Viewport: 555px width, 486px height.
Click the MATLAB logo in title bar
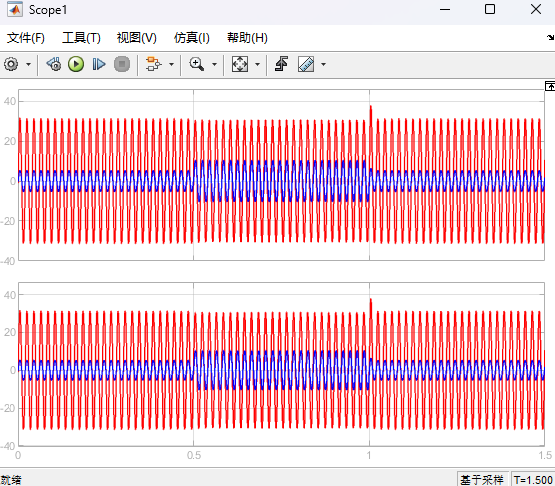click(15, 10)
